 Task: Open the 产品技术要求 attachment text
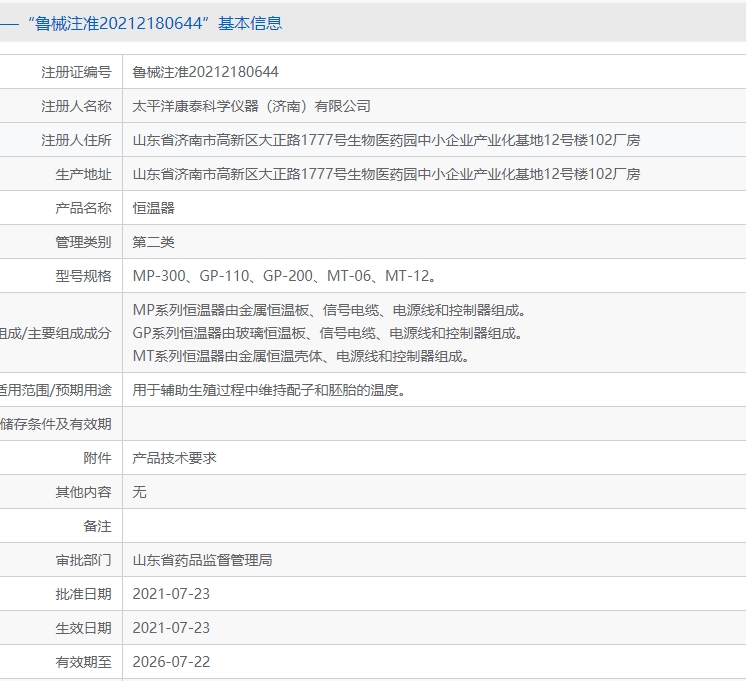174,458
